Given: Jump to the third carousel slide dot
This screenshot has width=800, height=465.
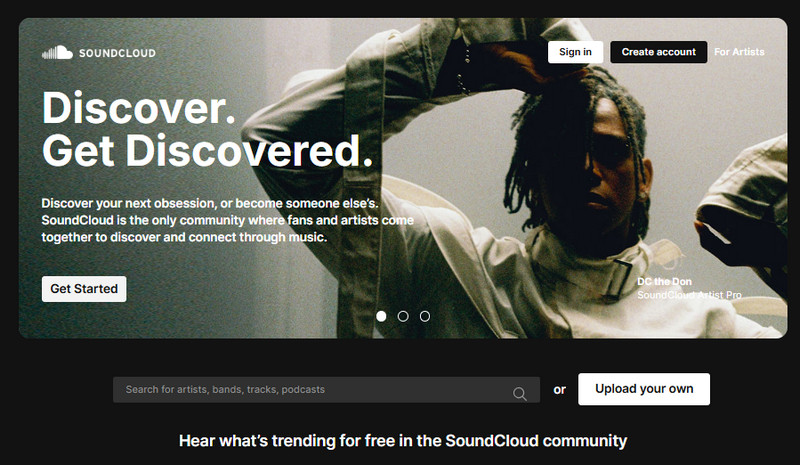Looking at the screenshot, I should 425,316.
